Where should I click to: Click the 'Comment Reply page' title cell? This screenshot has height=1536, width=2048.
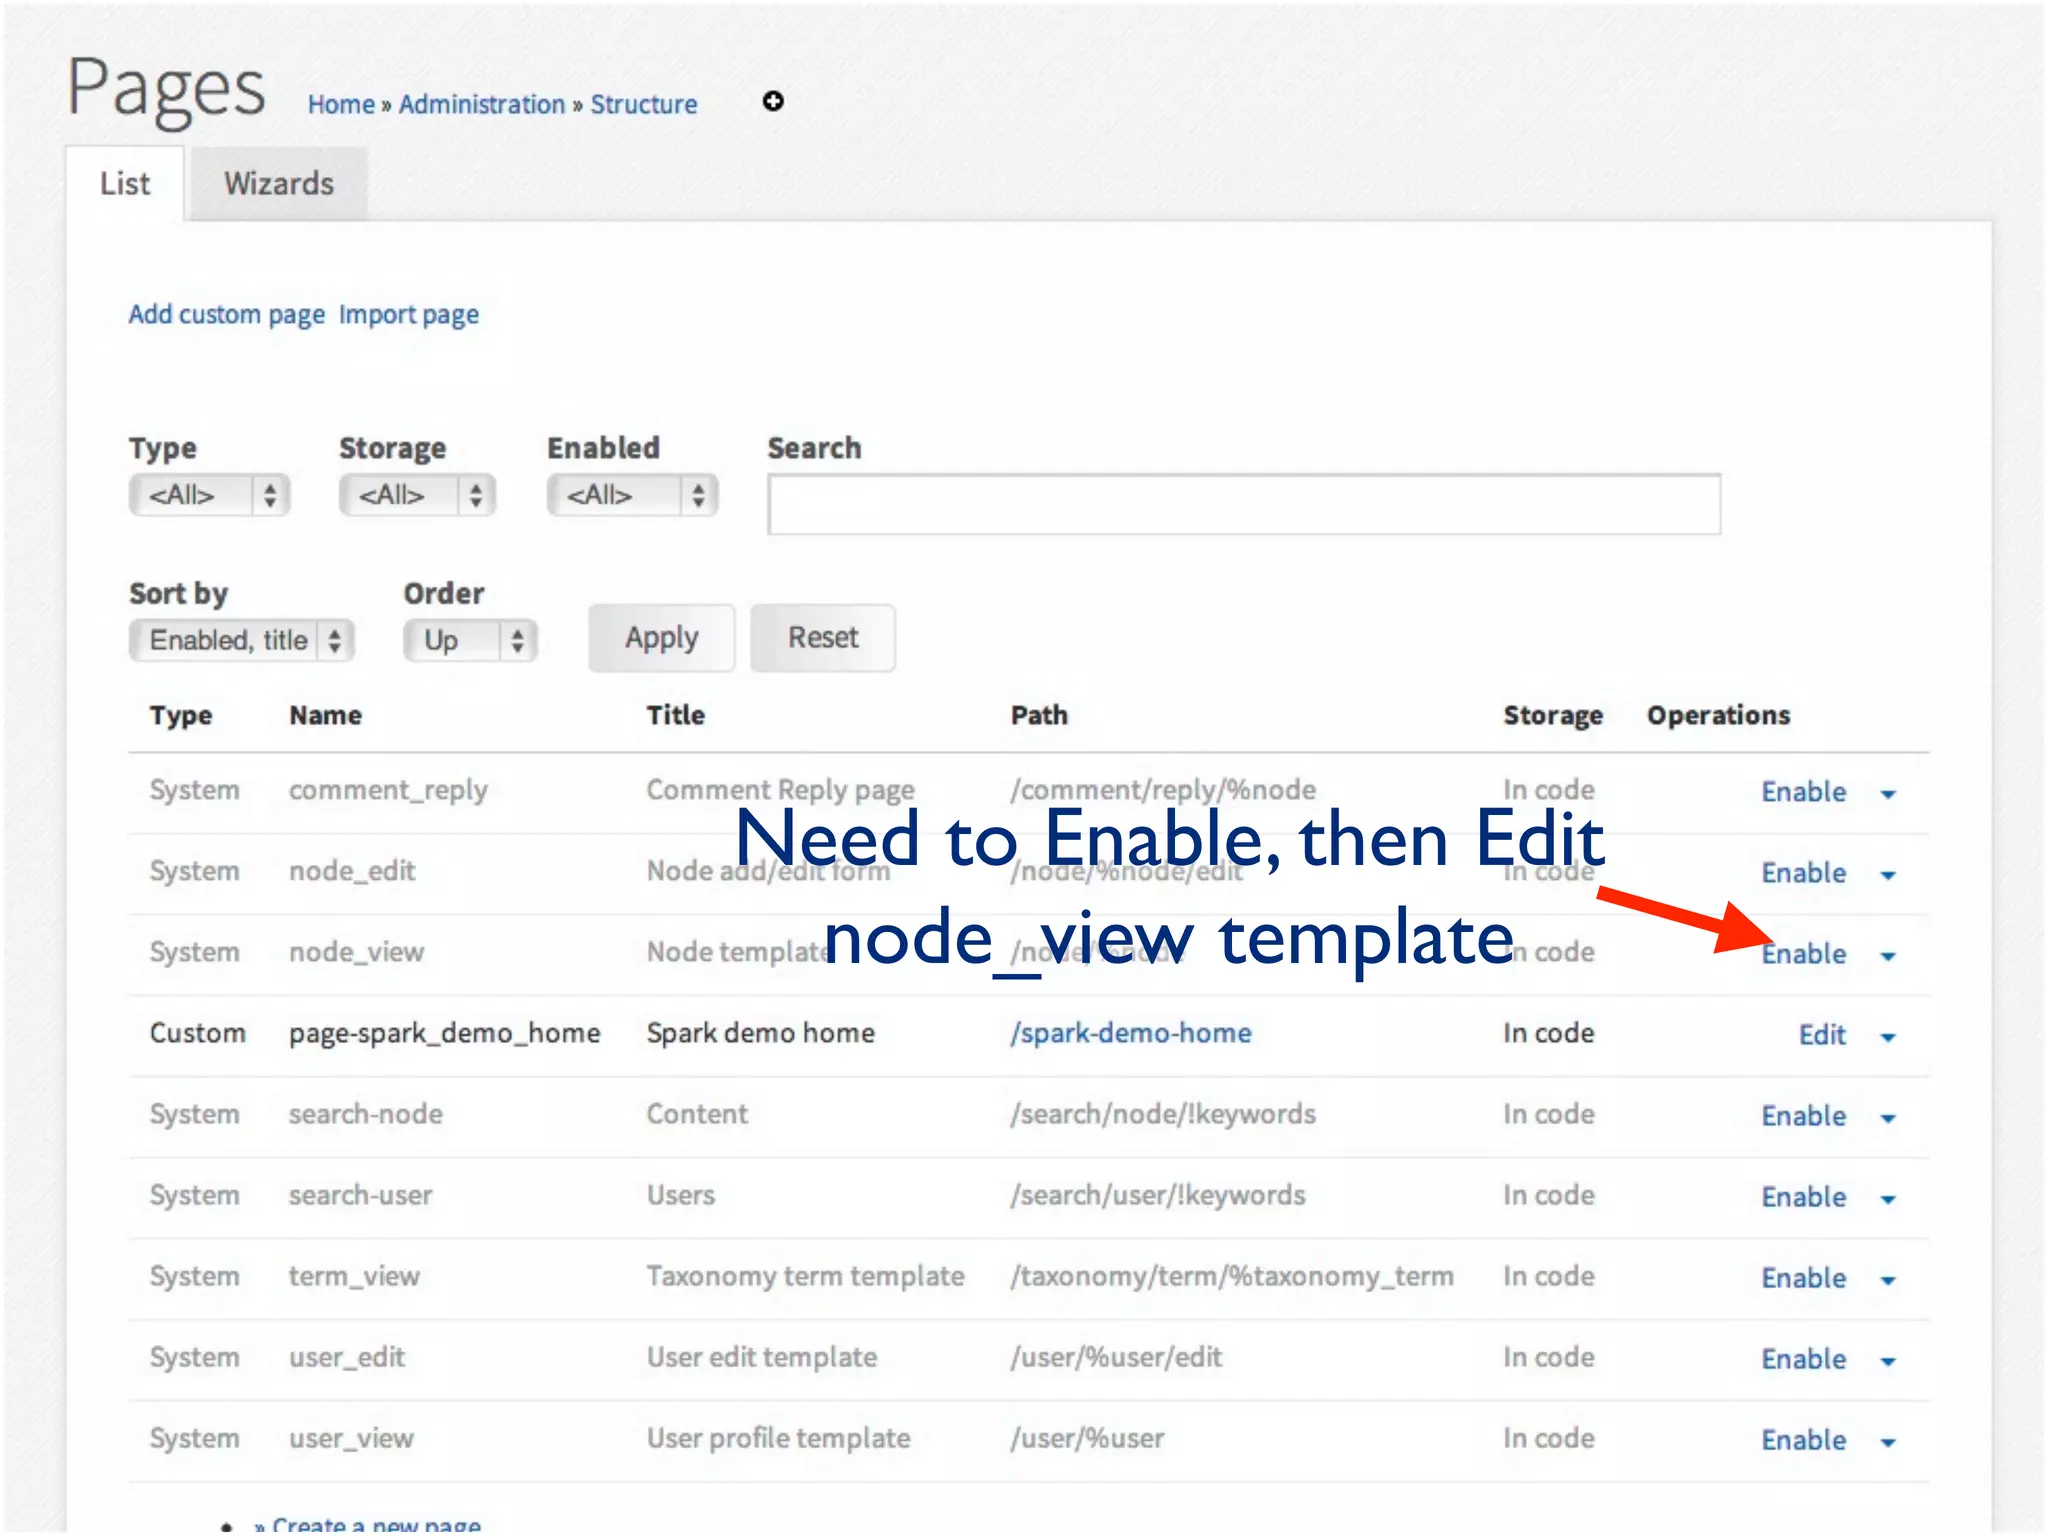pyautogui.click(x=780, y=790)
